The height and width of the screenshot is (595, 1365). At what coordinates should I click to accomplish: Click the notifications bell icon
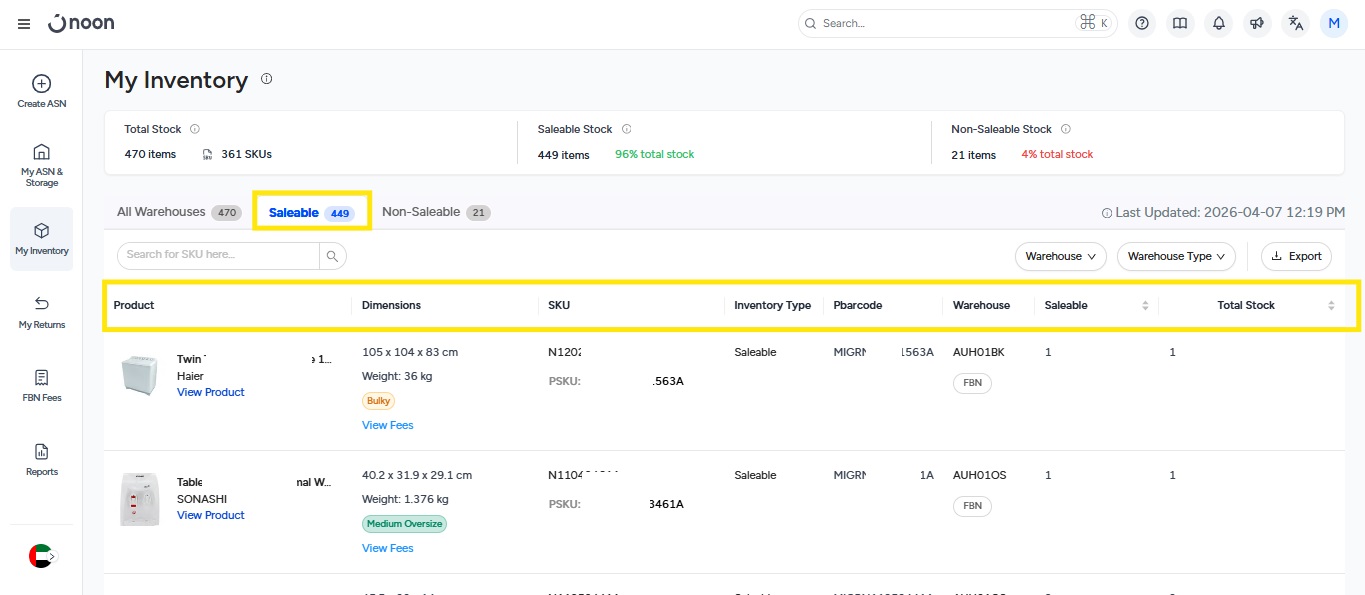point(1218,24)
